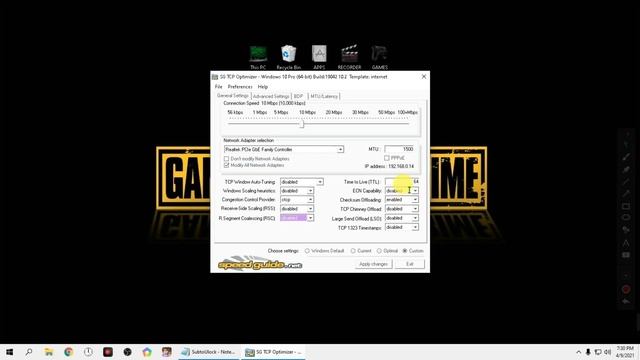Launch Google Chrome from the taskbar

click(68, 352)
